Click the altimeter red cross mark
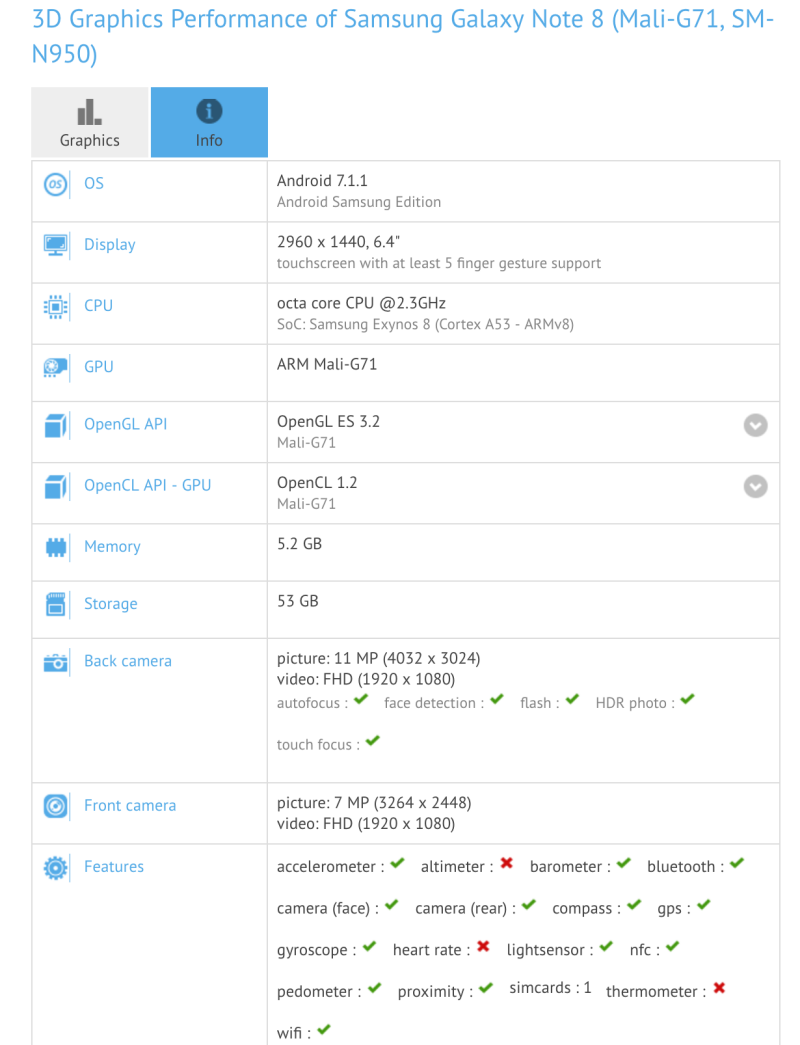 507,864
